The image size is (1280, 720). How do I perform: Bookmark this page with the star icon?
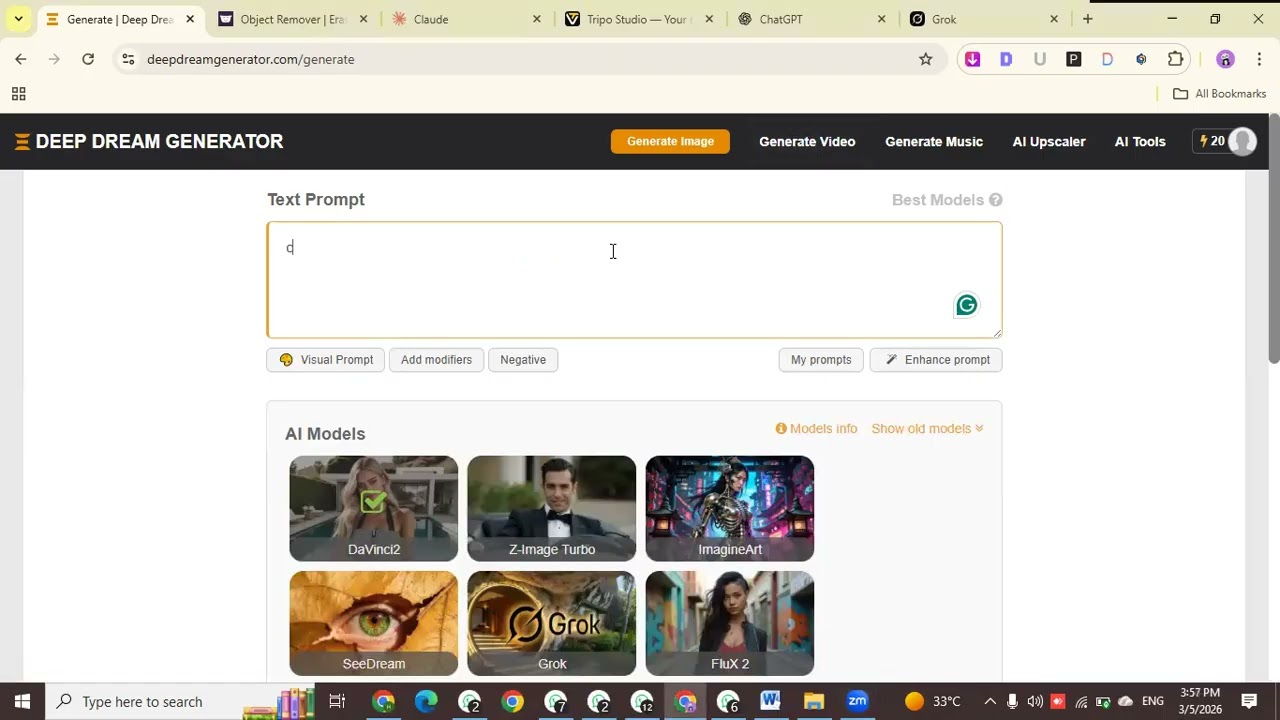click(926, 59)
